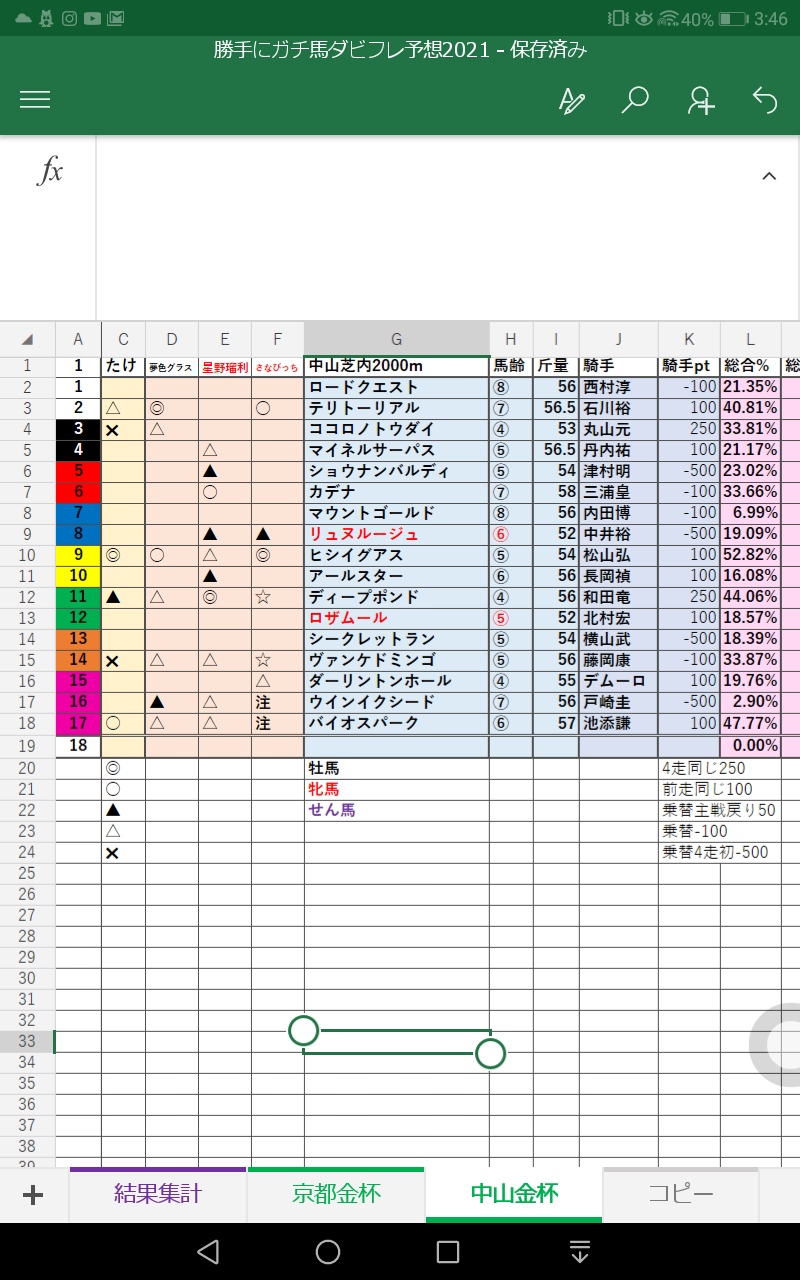
Task: Select the 斤量 header cell
Action: [555, 366]
